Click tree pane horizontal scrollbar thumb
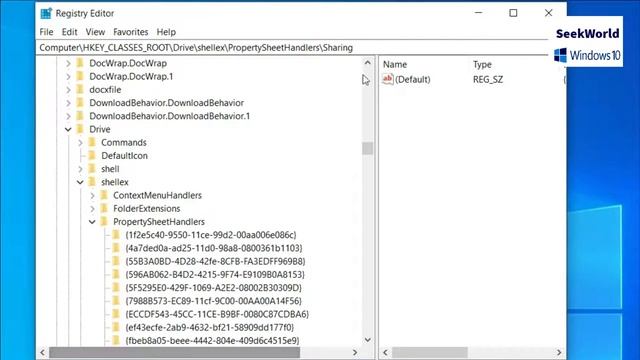Image resolution: width=640 pixels, height=360 pixels. pyautogui.click(x=174, y=352)
